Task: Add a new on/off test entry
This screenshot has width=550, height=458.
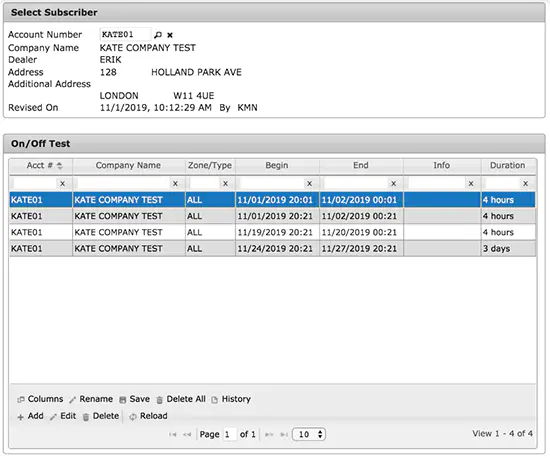Action: point(31,416)
